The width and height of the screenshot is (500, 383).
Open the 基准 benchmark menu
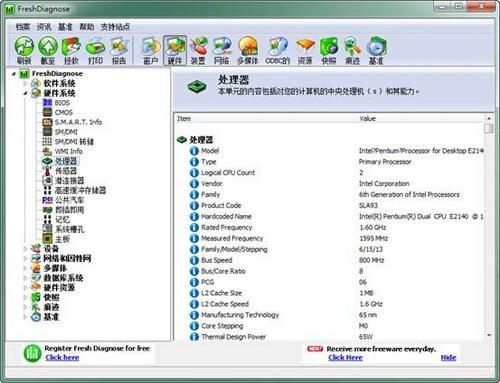coord(65,27)
